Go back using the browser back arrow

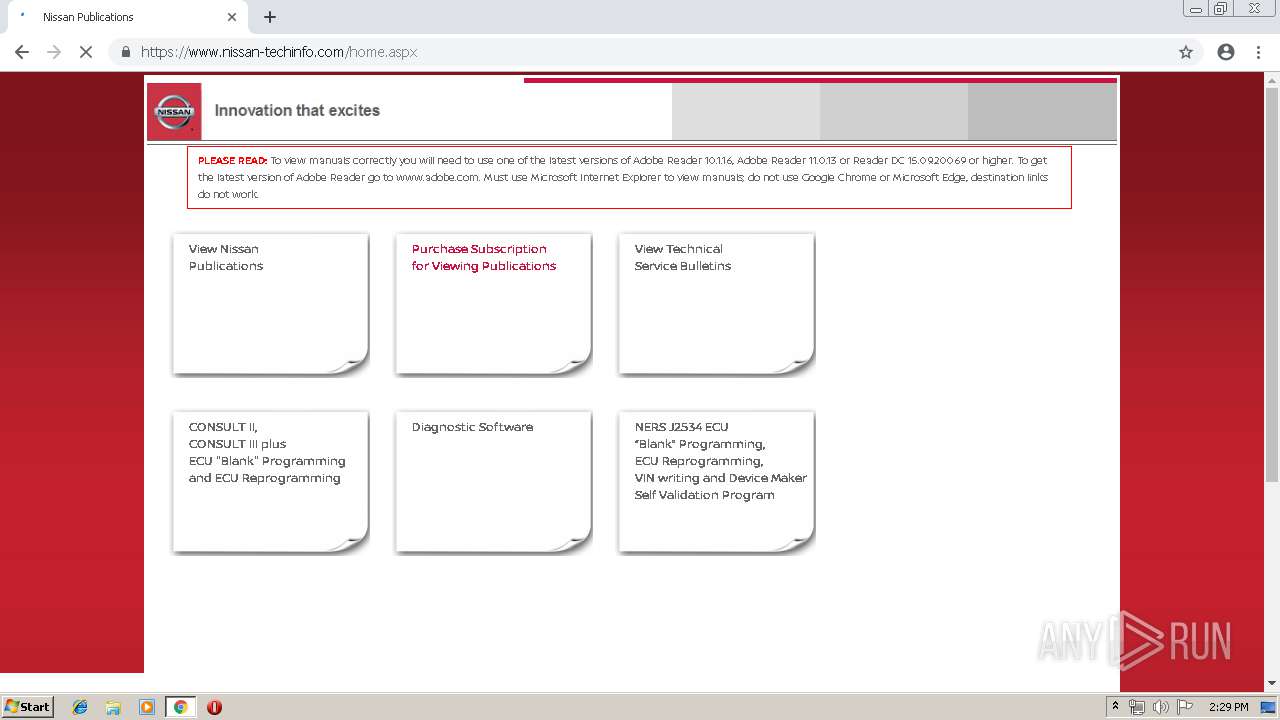22,52
